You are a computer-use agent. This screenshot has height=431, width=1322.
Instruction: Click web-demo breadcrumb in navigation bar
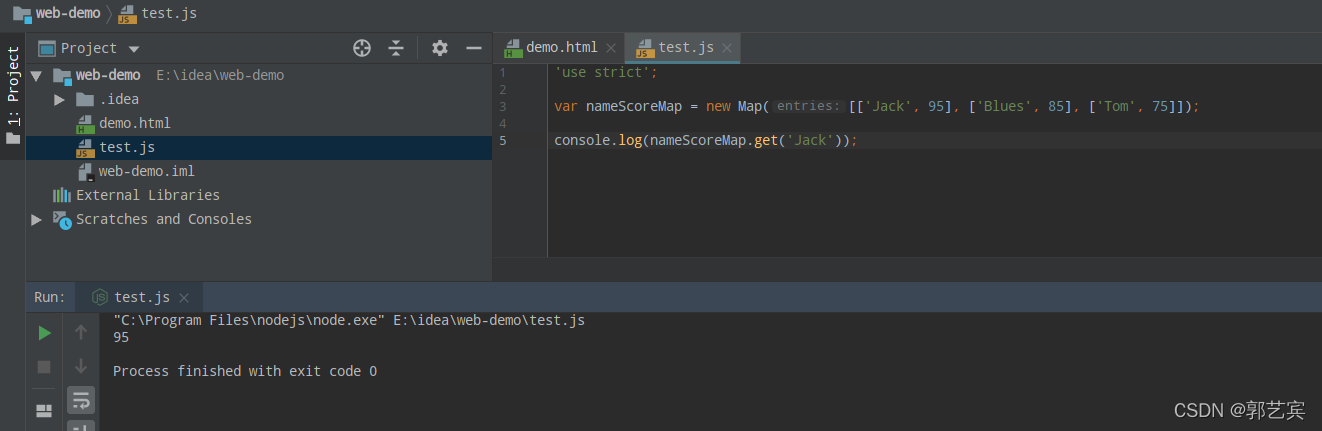(x=68, y=13)
